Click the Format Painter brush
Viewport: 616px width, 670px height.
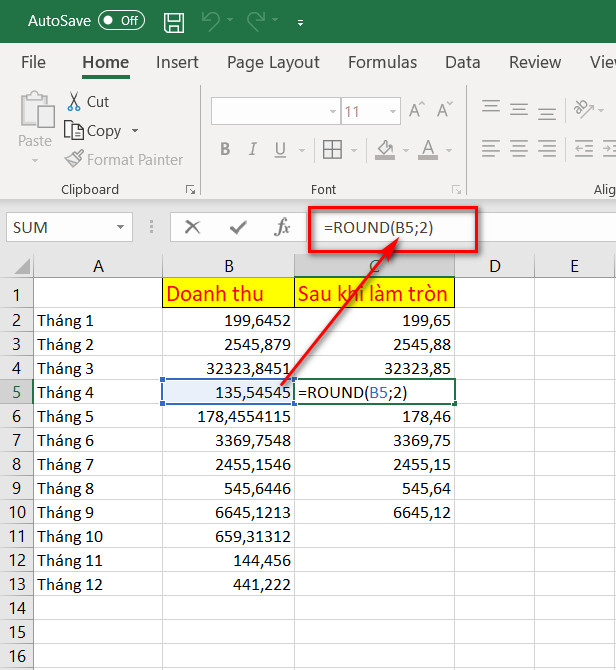click(74, 160)
